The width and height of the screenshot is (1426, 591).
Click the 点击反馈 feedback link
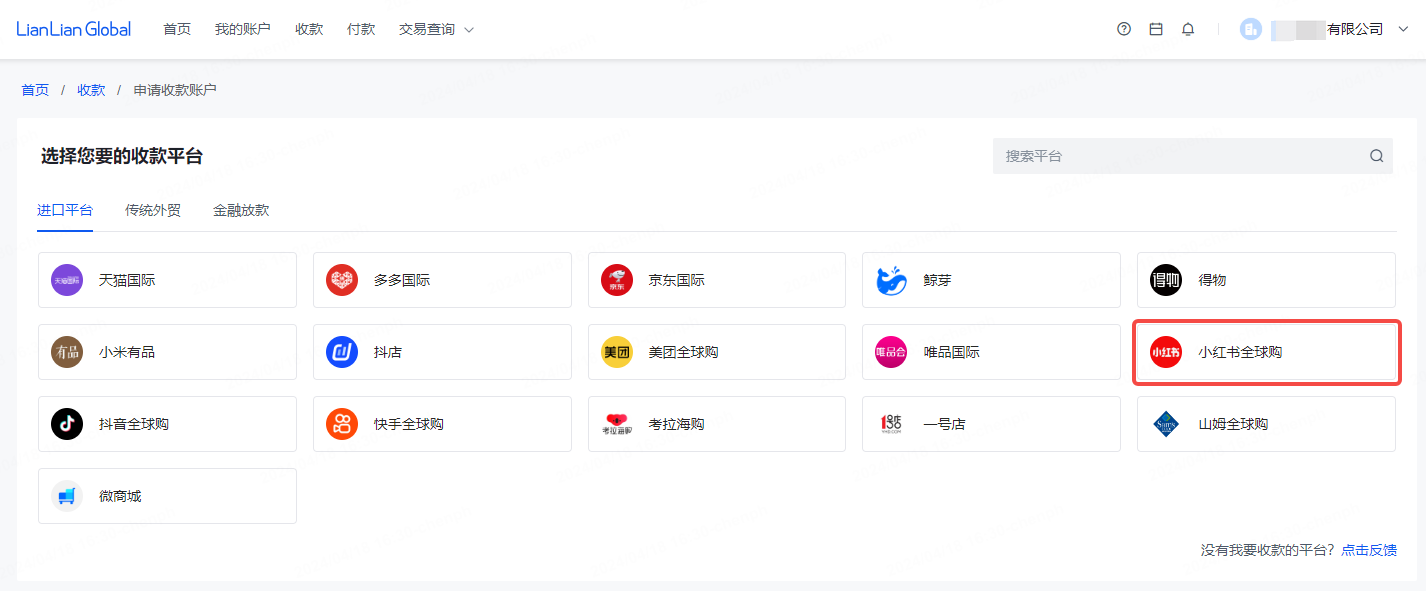pyautogui.click(x=1369, y=550)
